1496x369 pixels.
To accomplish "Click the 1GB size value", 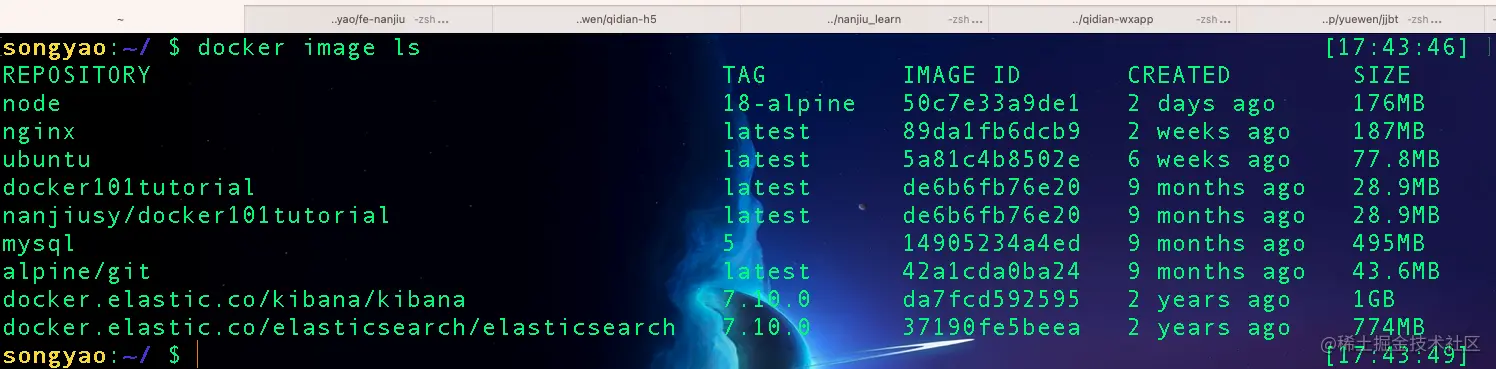I will 1374,299.
